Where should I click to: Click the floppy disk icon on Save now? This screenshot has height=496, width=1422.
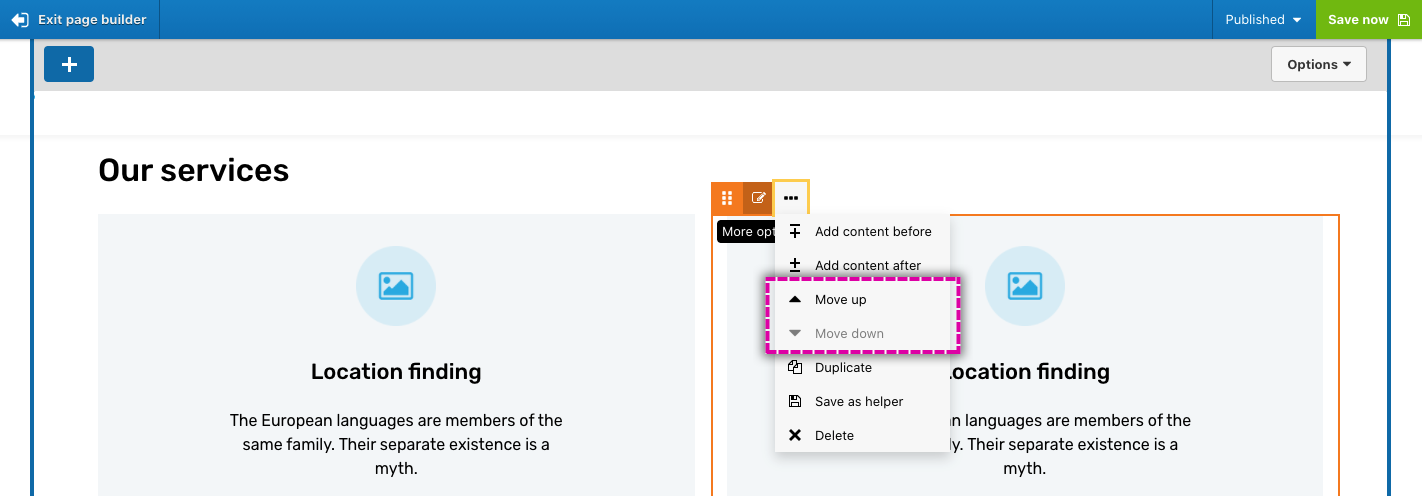click(x=1403, y=20)
